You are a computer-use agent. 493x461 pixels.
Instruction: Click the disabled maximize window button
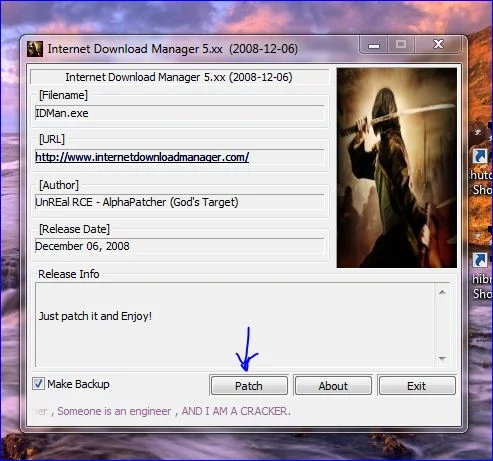click(x=401, y=45)
